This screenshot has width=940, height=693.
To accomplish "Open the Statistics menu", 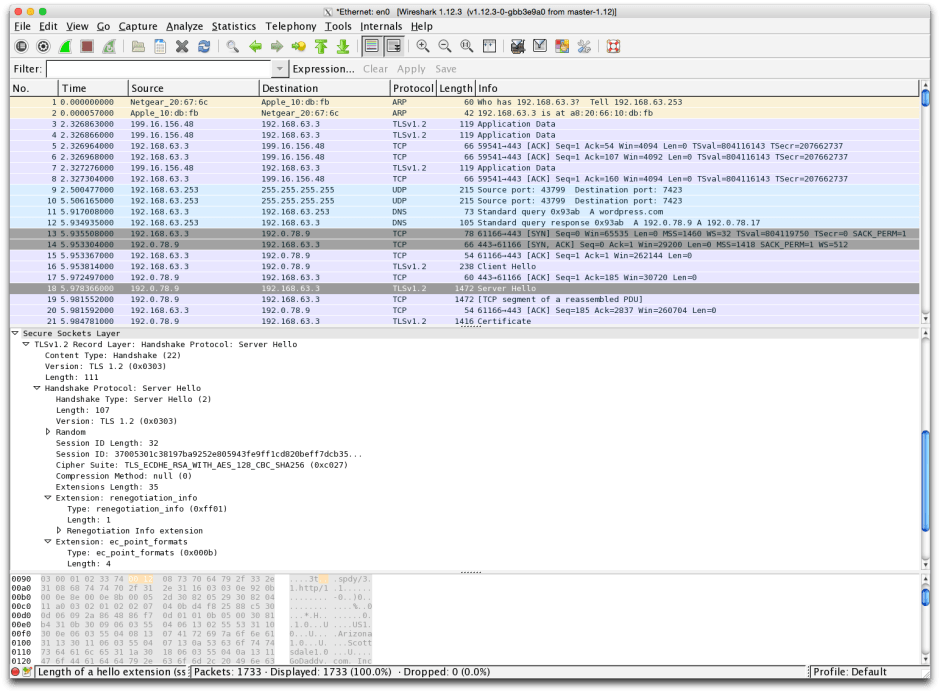I will click(x=234, y=26).
